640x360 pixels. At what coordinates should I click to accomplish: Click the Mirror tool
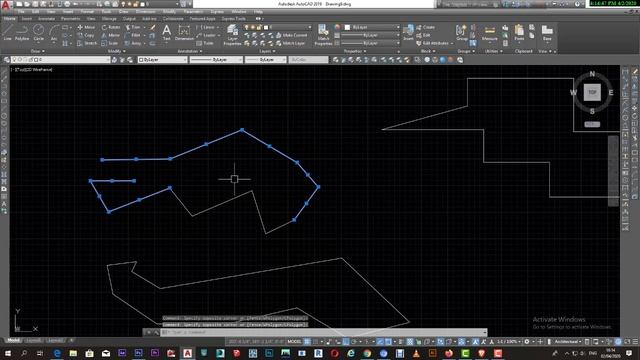[110, 36]
